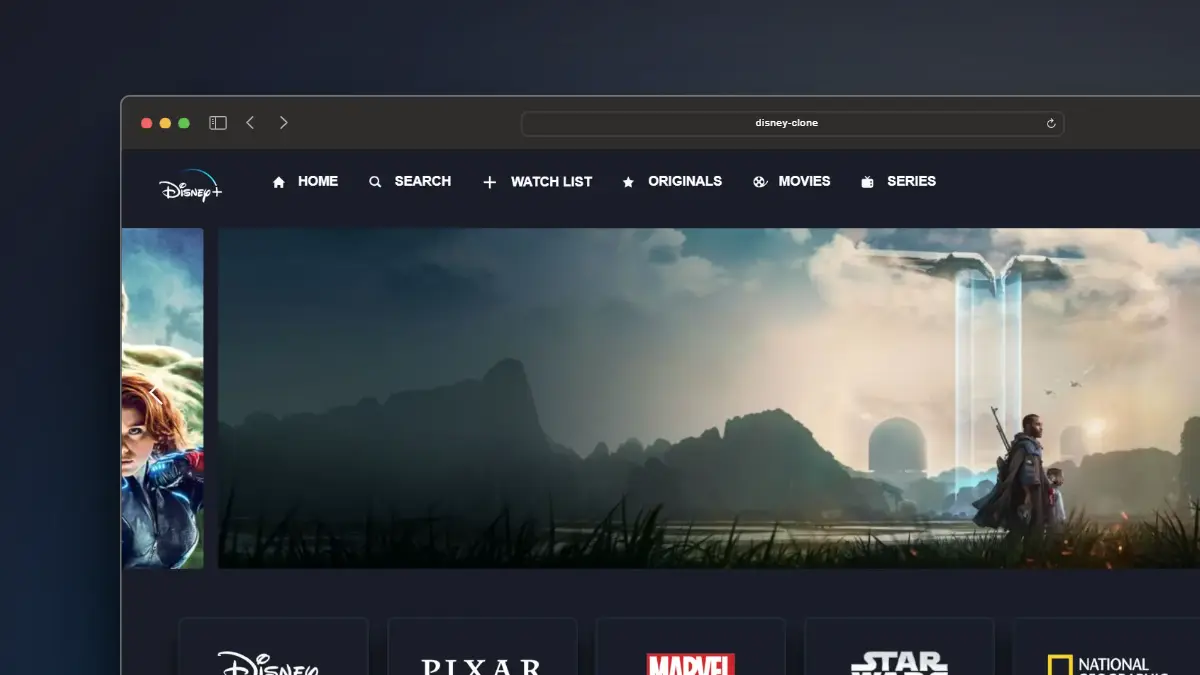
Task: Open the SERIES section
Action: pos(911,181)
